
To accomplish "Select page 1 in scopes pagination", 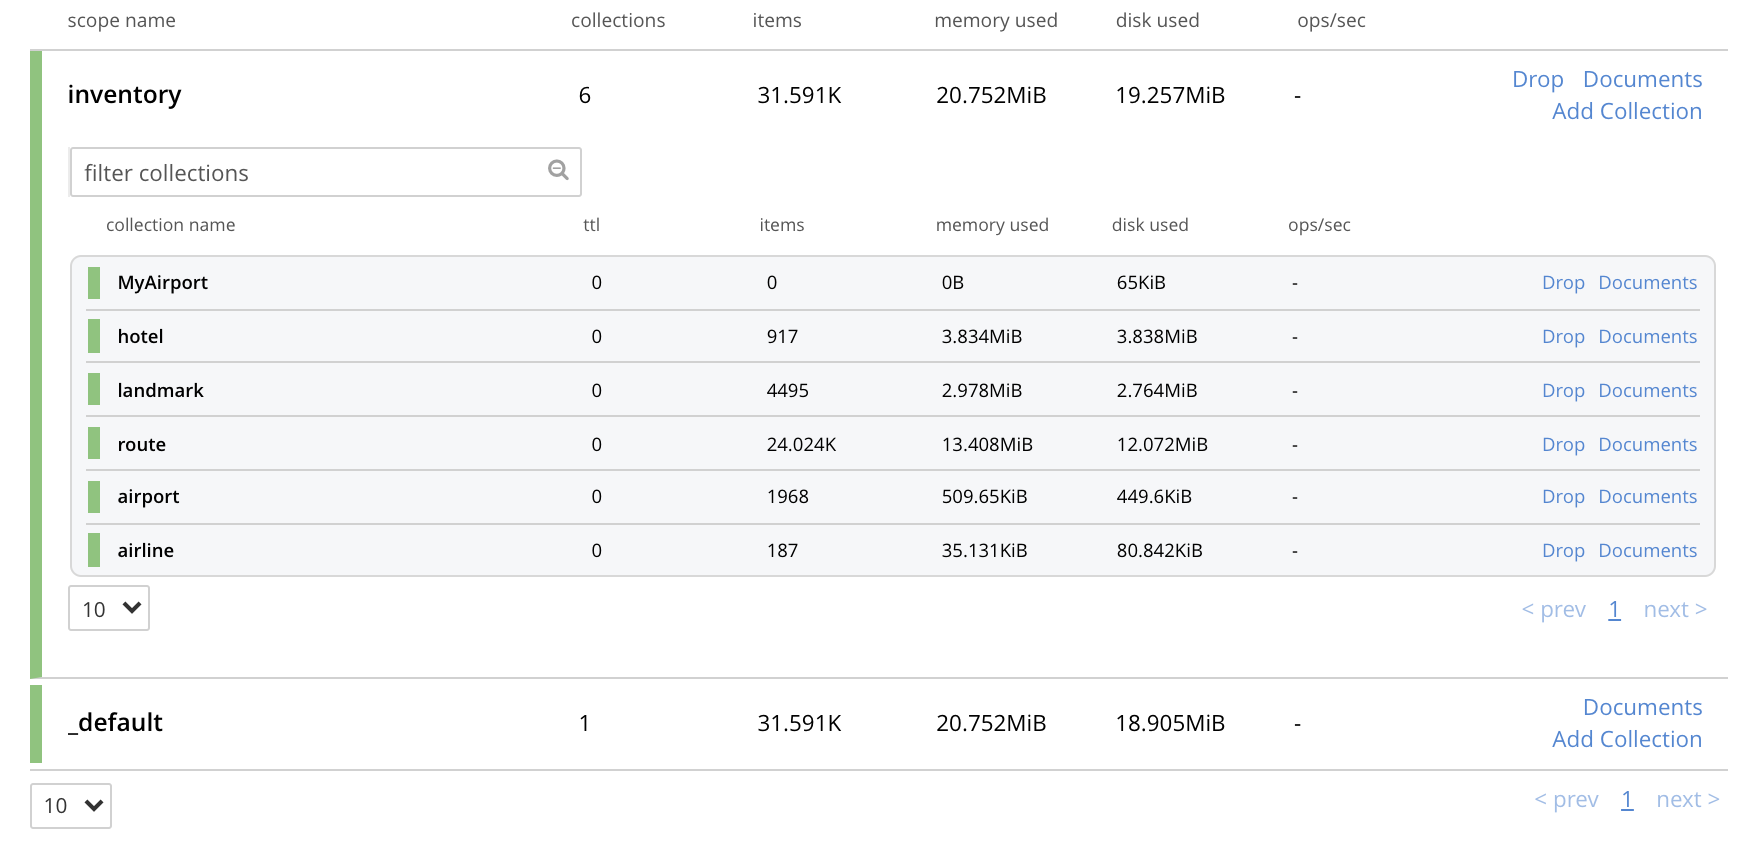I will tap(1627, 800).
